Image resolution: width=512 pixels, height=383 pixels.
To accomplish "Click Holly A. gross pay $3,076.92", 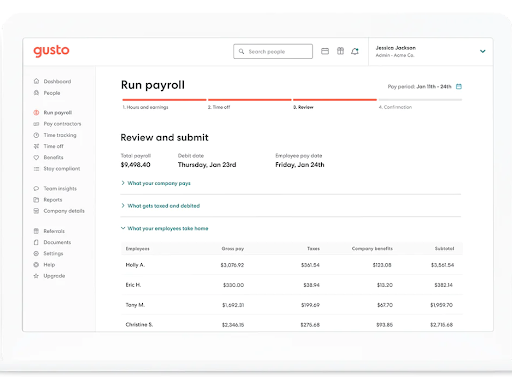I will click(232, 265).
